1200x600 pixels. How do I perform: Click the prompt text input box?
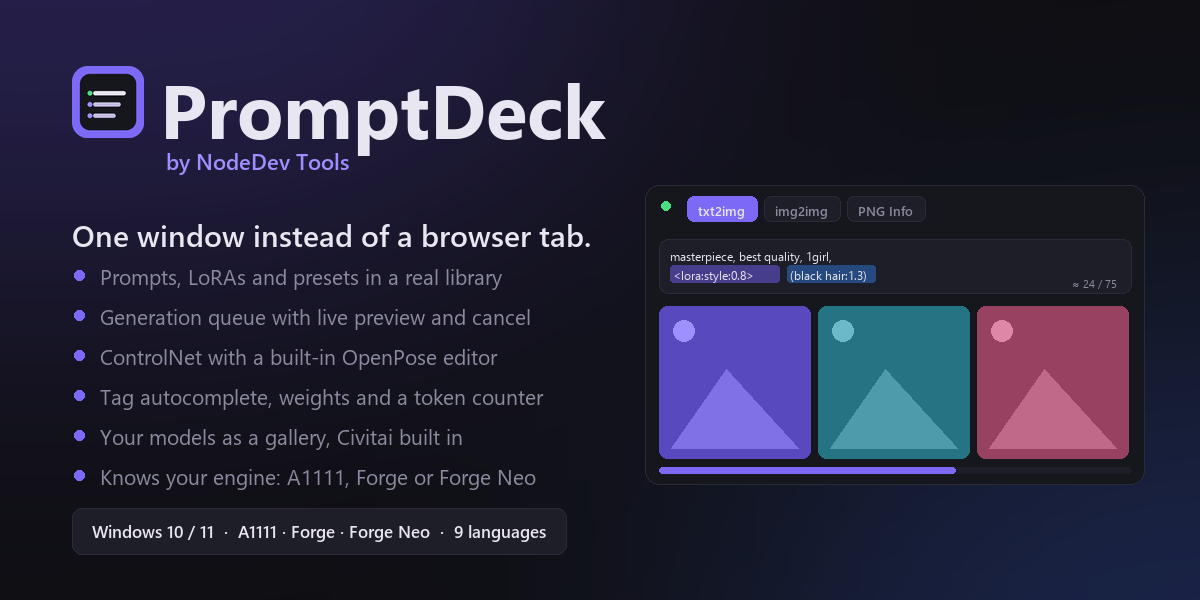[x=895, y=266]
